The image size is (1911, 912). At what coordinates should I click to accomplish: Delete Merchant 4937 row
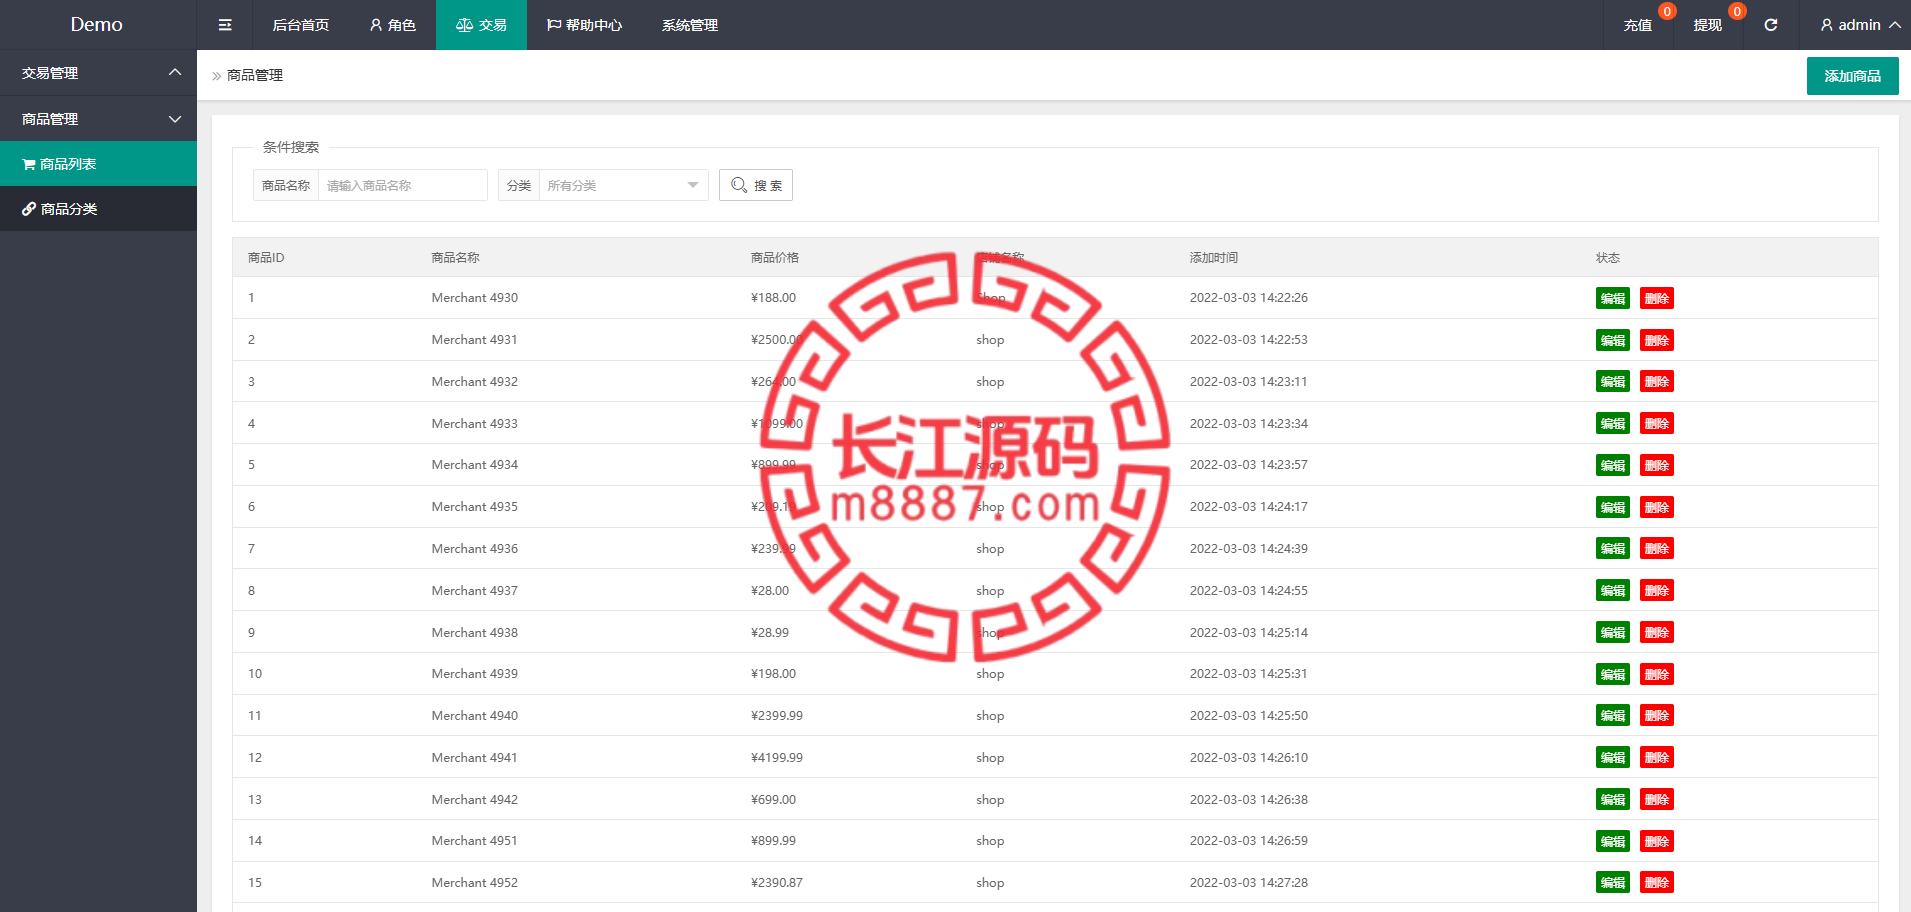pos(1657,591)
